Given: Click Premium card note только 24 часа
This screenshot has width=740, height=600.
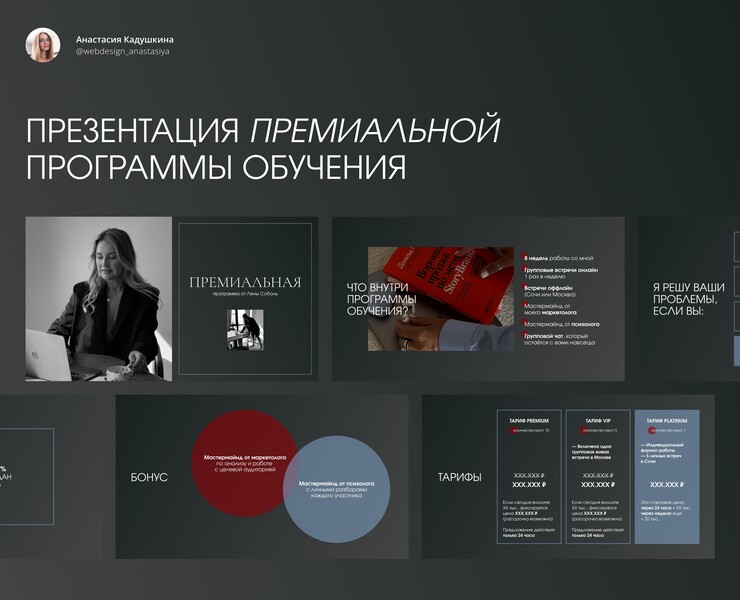Looking at the screenshot, I should pyautogui.click(x=519, y=536).
